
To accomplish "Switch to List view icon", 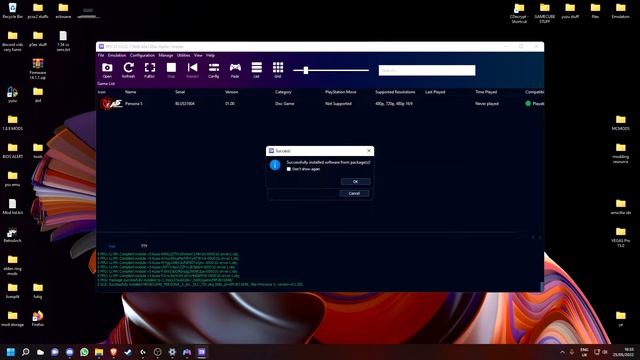I will pos(256,70).
